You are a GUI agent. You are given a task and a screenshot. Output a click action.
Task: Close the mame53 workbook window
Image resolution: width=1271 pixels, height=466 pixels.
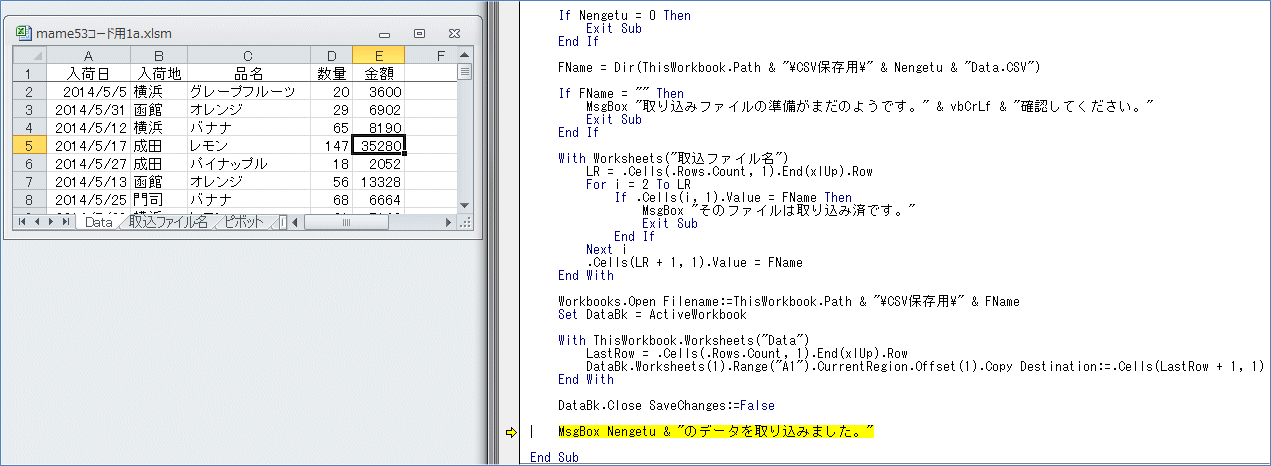click(454, 34)
